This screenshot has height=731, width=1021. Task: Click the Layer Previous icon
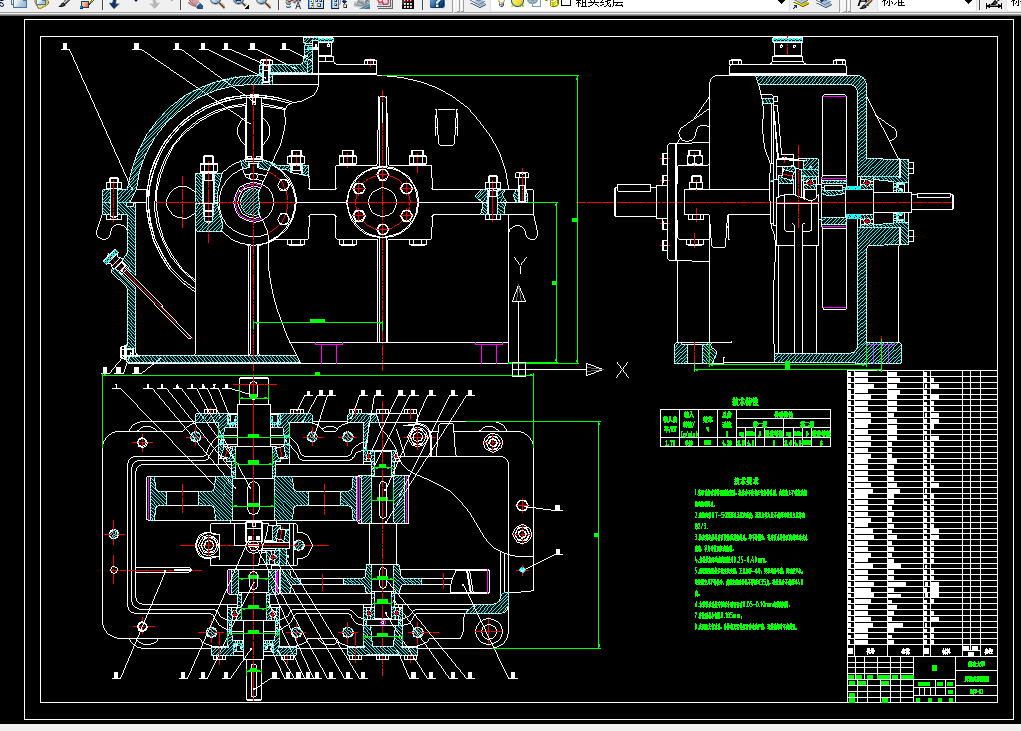[x=823, y=4]
